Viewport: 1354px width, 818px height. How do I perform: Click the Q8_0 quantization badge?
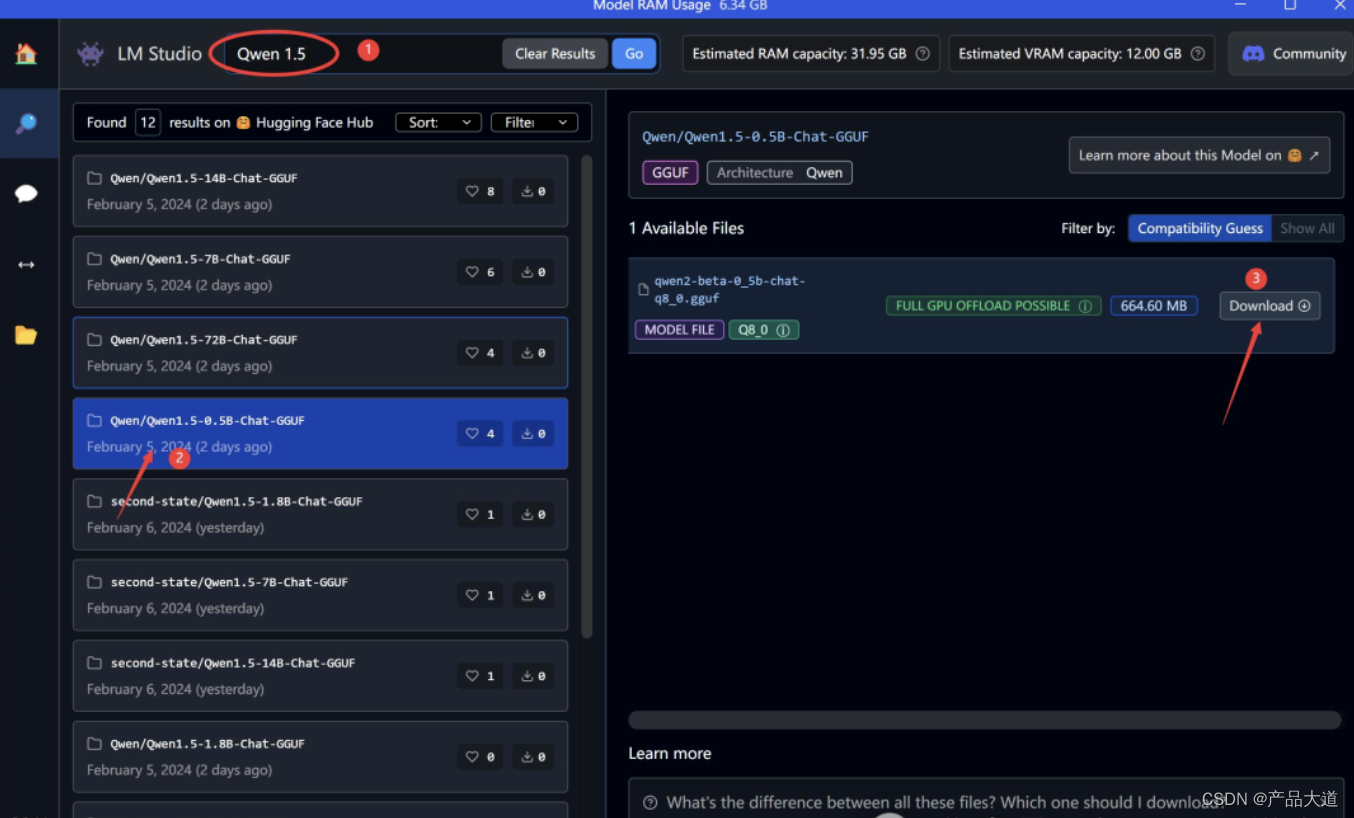pos(764,330)
